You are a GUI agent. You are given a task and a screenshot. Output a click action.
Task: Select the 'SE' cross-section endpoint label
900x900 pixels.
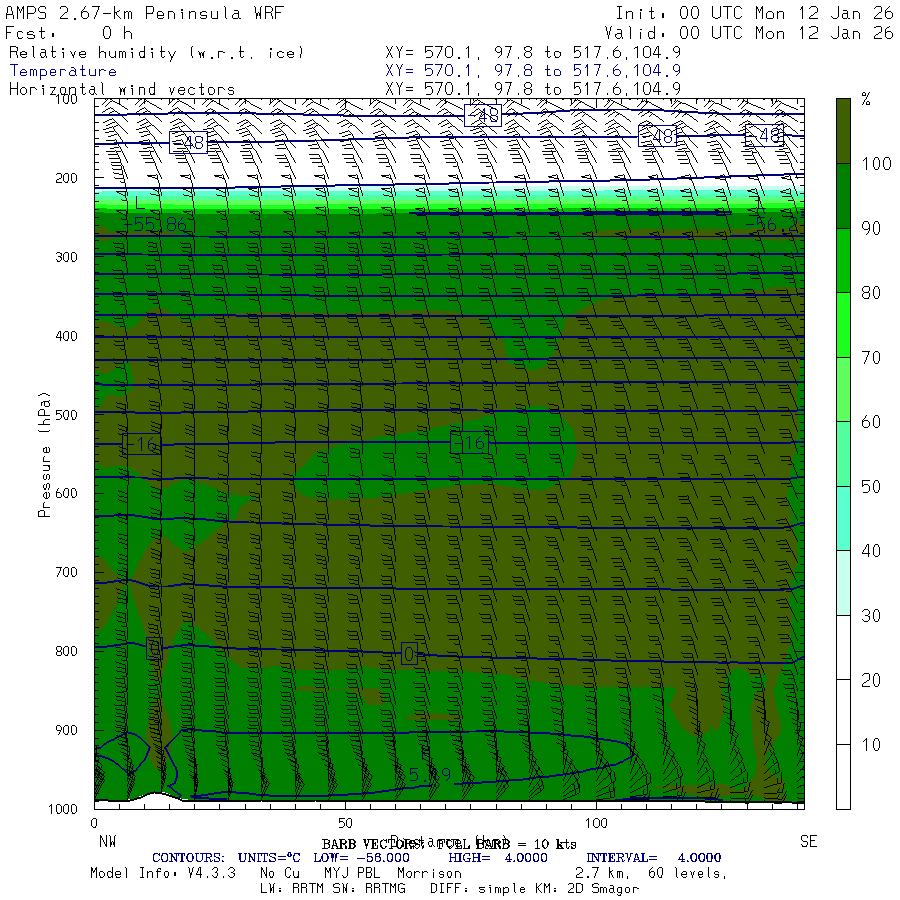coord(808,841)
